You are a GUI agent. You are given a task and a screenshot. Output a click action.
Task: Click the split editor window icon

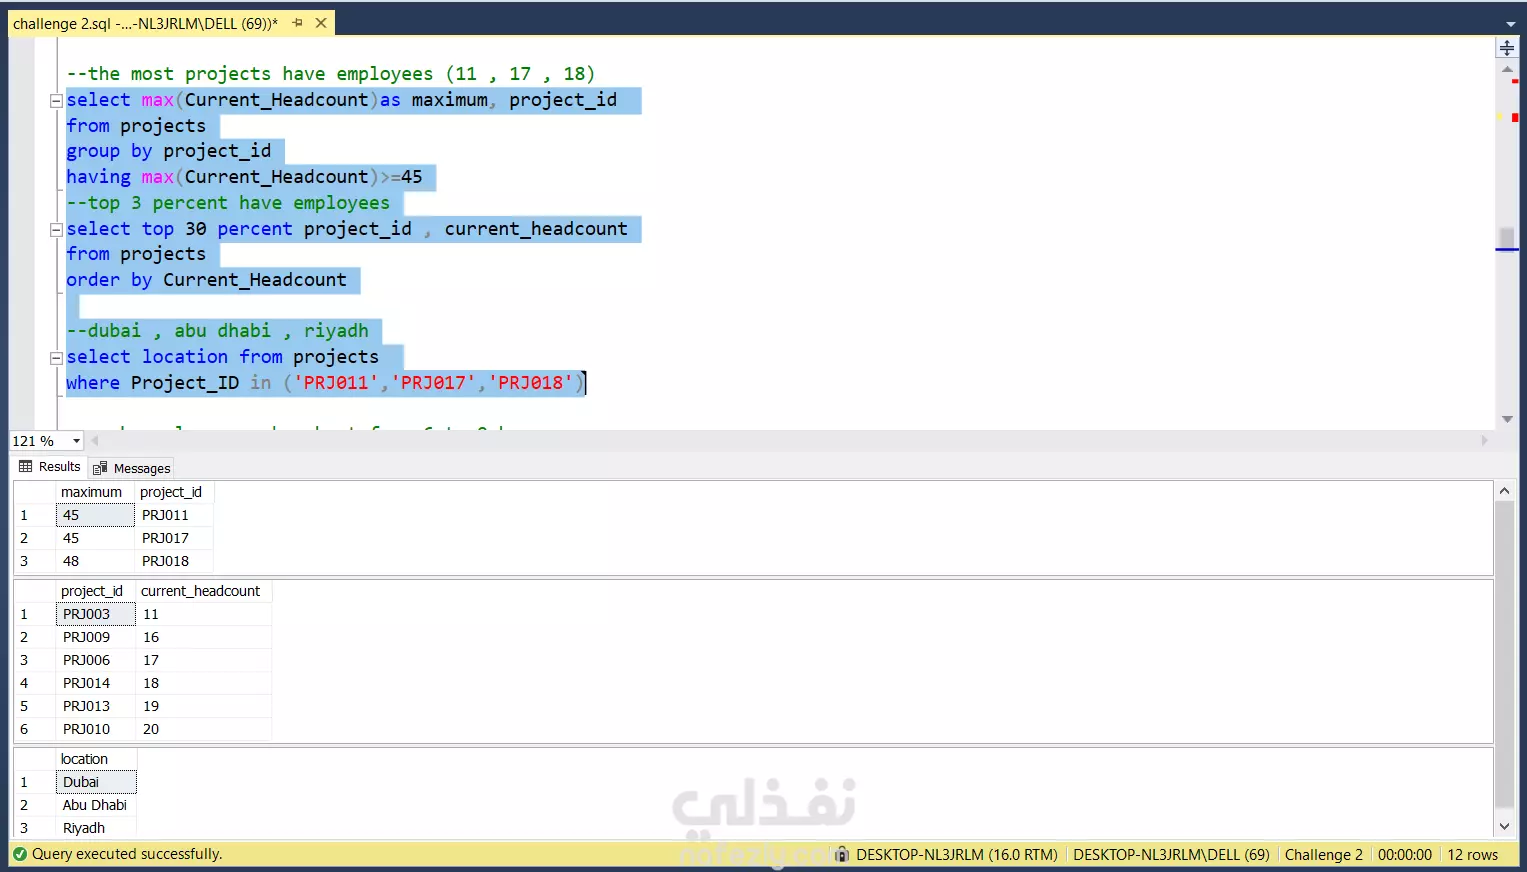click(x=1507, y=48)
